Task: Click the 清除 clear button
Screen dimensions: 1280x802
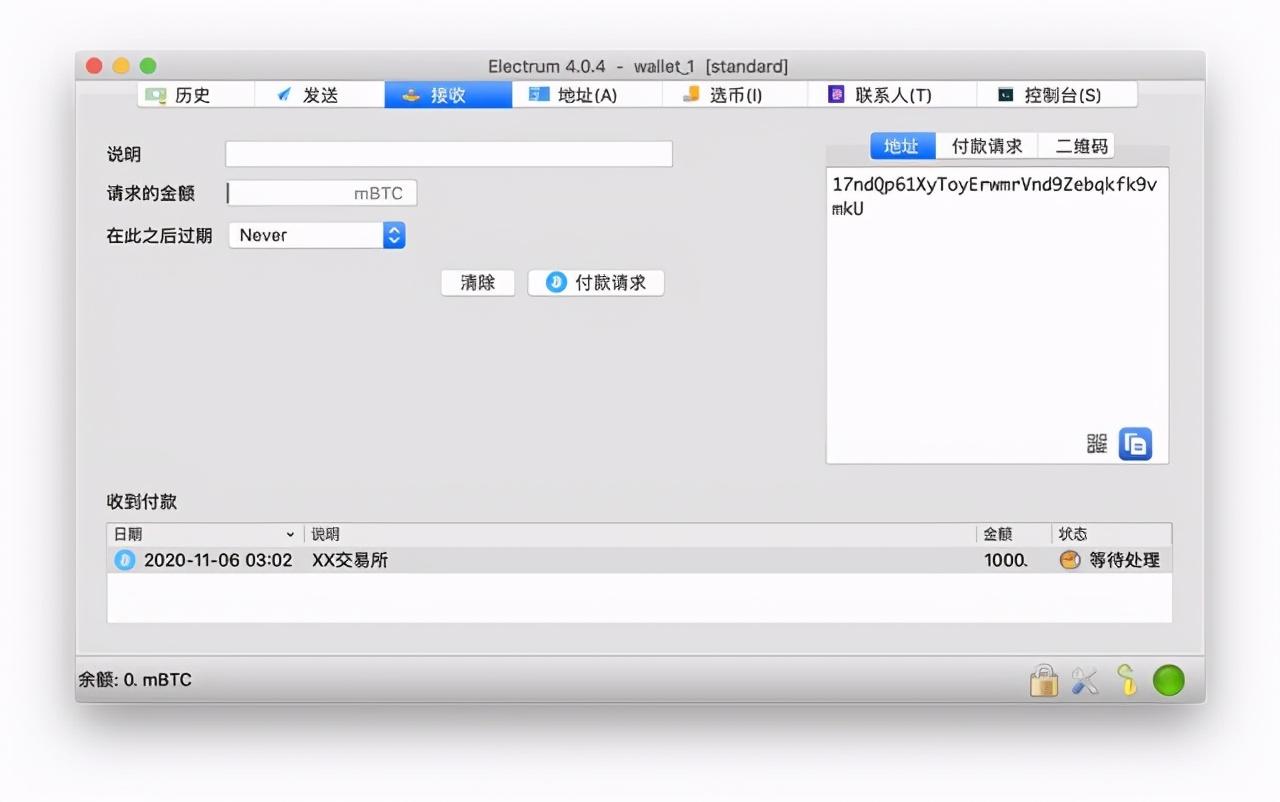Action: (478, 282)
